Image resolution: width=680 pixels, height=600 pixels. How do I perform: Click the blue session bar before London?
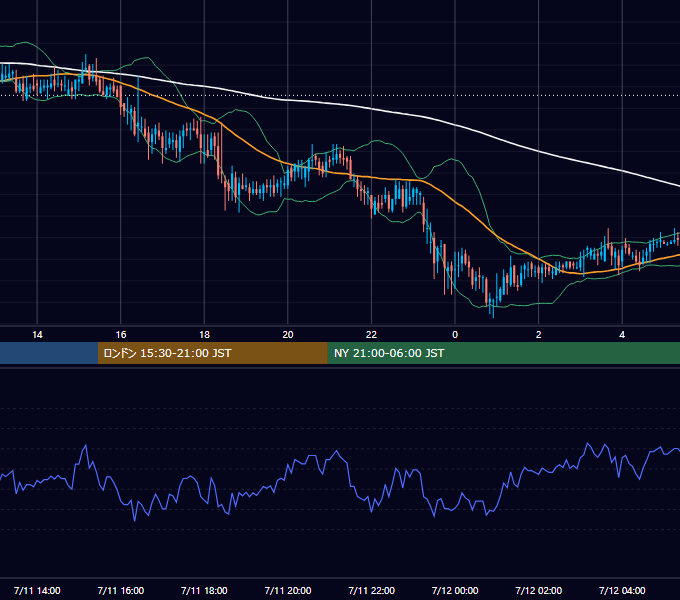click(x=49, y=353)
